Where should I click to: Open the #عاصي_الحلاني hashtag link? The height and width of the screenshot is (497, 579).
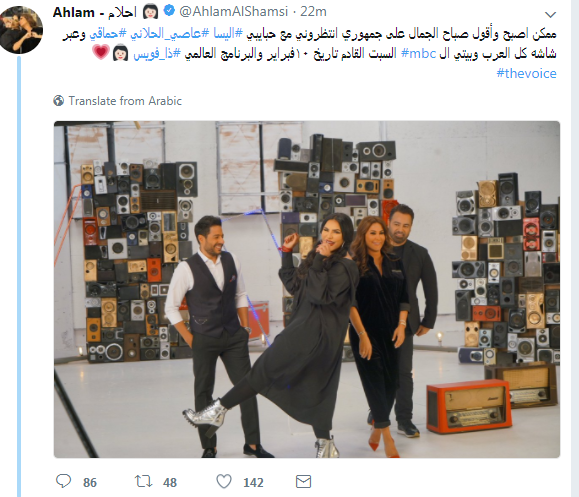pos(168,34)
